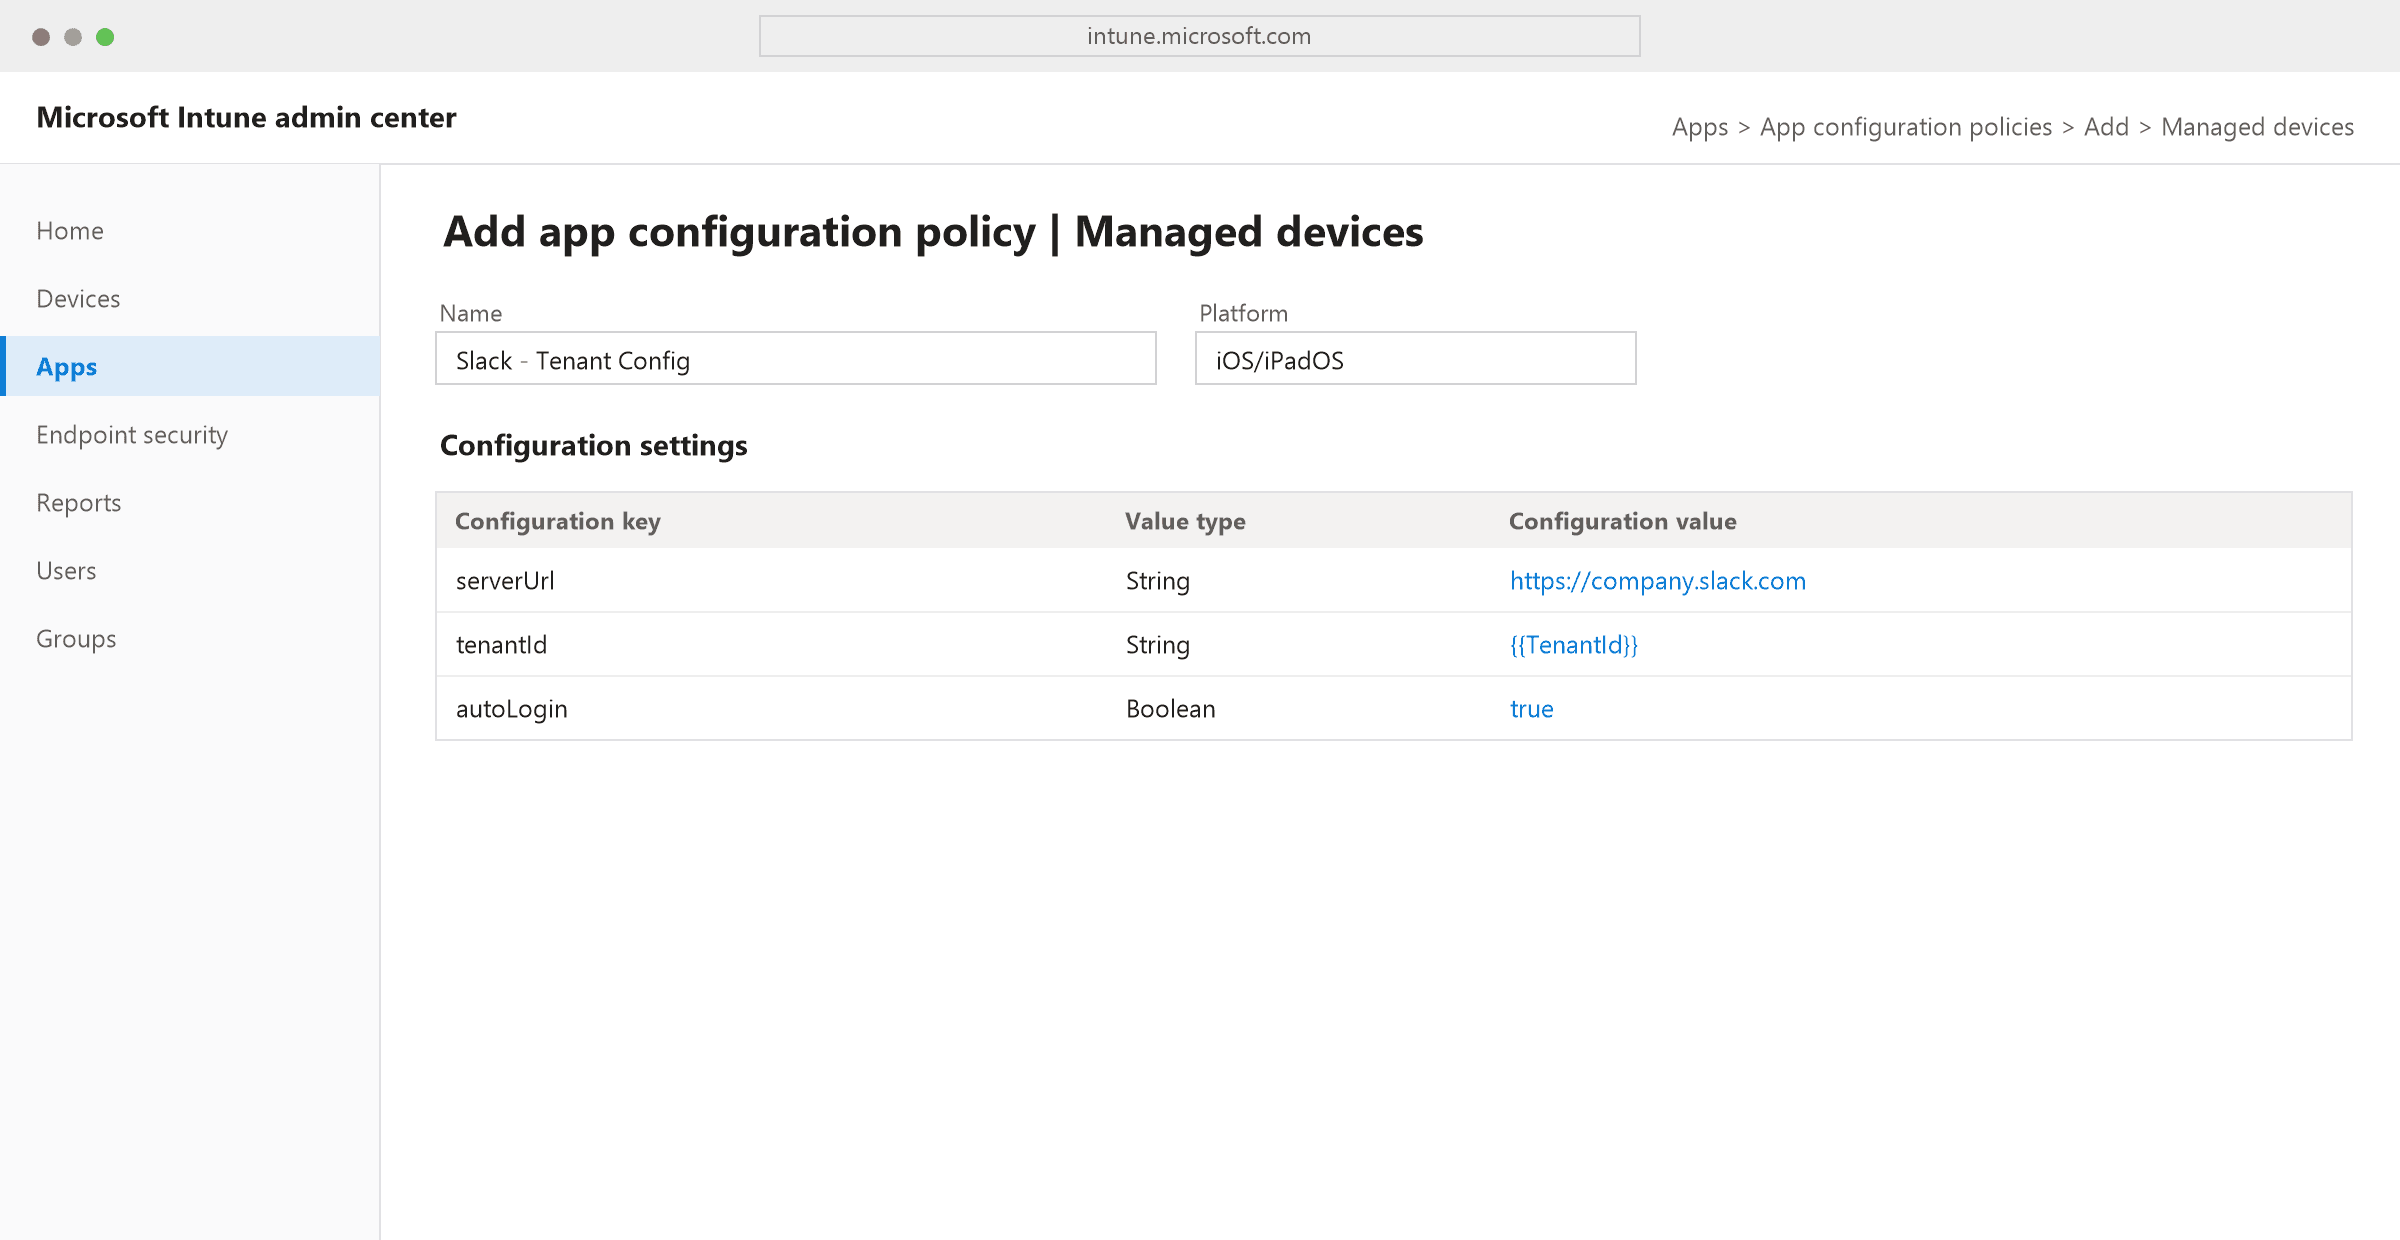Click the browser address bar intune.microsoft.com
2400x1240 pixels.
pyautogui.click(x=1200, y=36)
